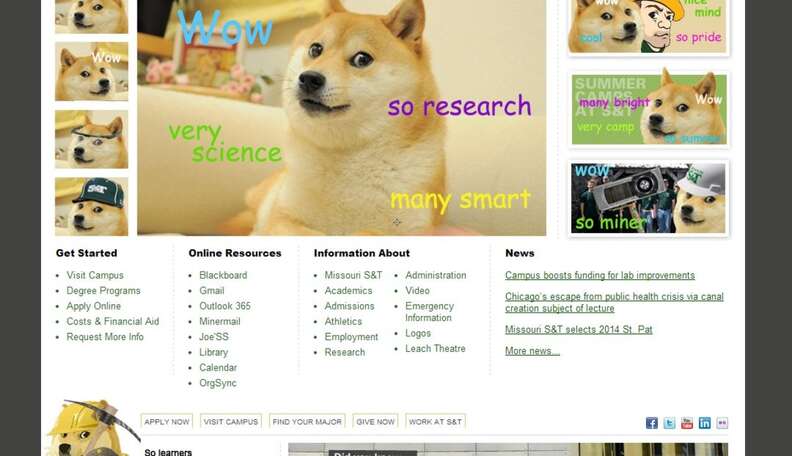The width and height of the screenshot is (792, 456).
Task: Open the Degree Programs link
Action: (104, 290)
